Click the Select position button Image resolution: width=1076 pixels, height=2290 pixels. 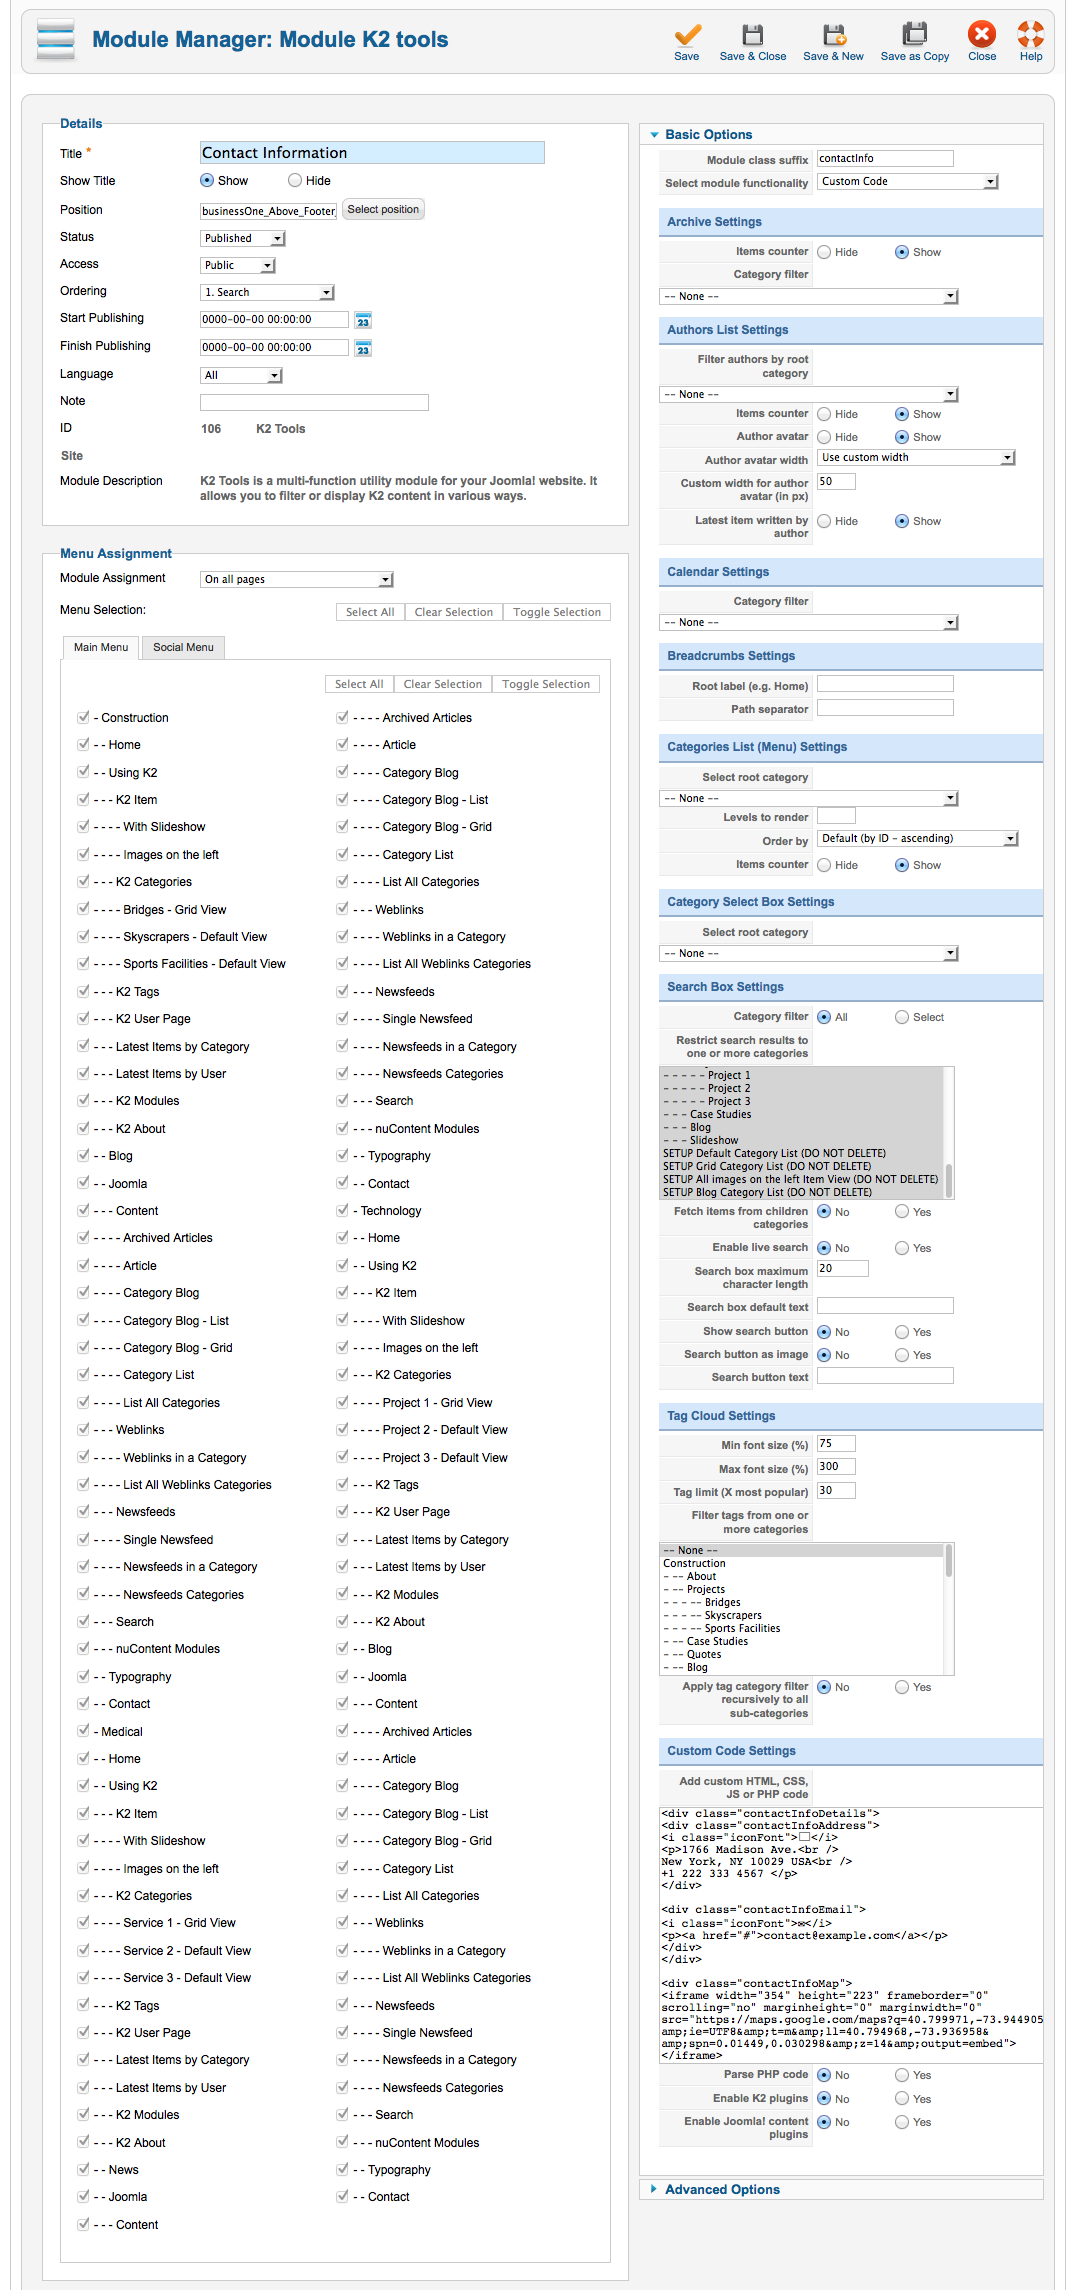pyautogui.click(x=383, y=210)
